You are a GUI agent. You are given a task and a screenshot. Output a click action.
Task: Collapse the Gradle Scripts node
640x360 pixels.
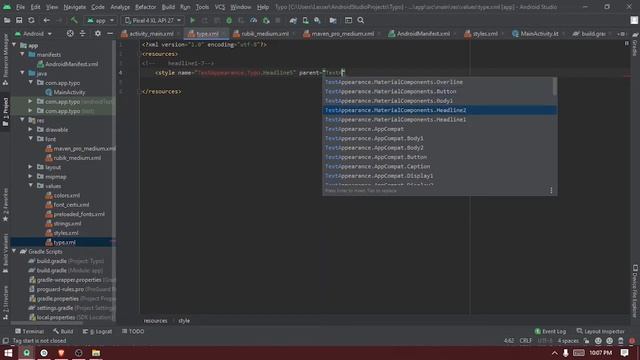pos(15,251)
